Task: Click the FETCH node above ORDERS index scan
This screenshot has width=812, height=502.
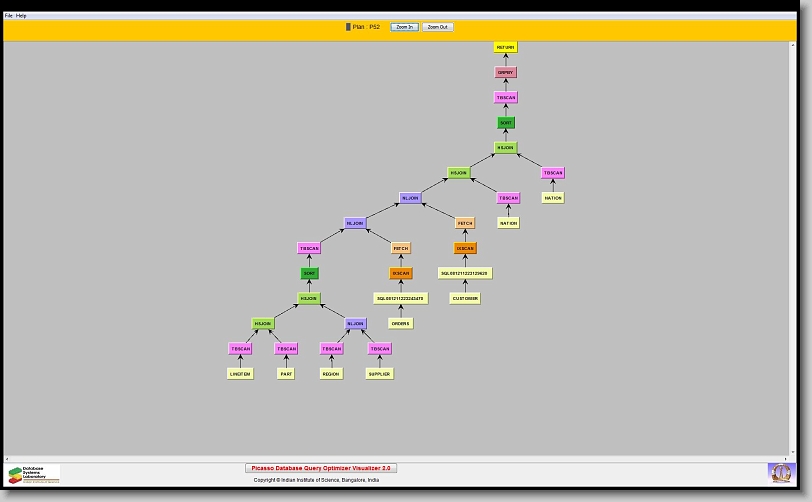Action: (400, 248)
